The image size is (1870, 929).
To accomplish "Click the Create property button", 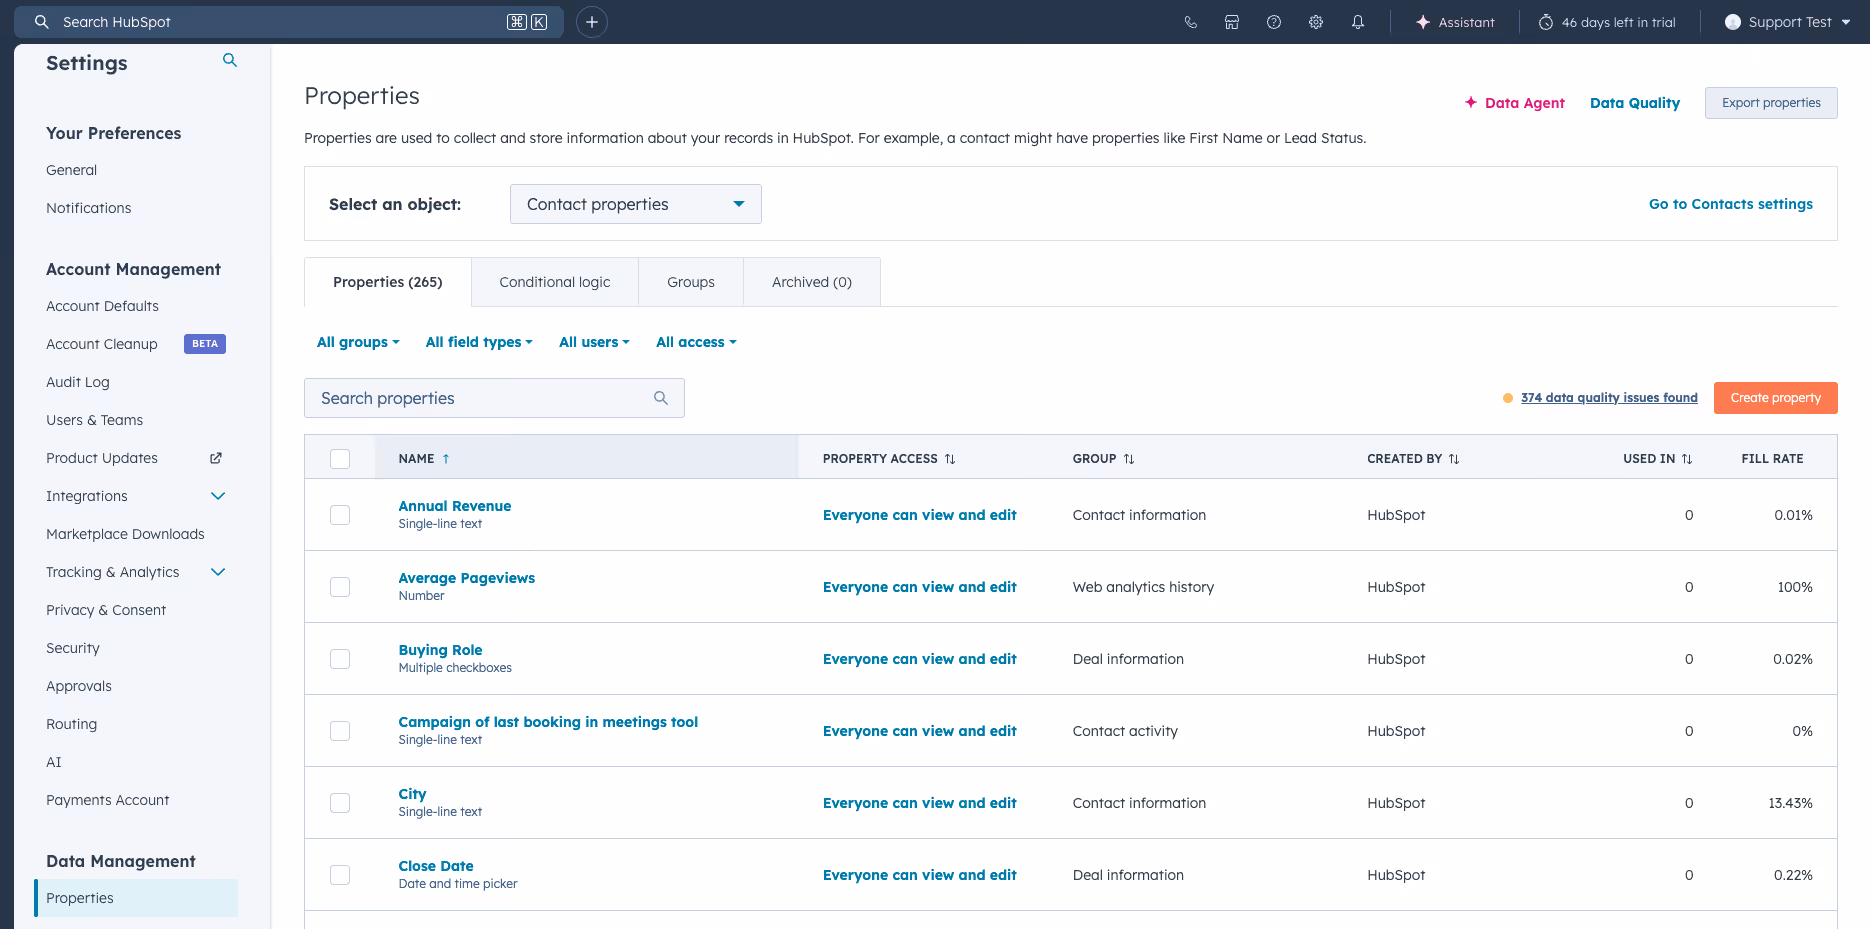I will pos(1775,397).
